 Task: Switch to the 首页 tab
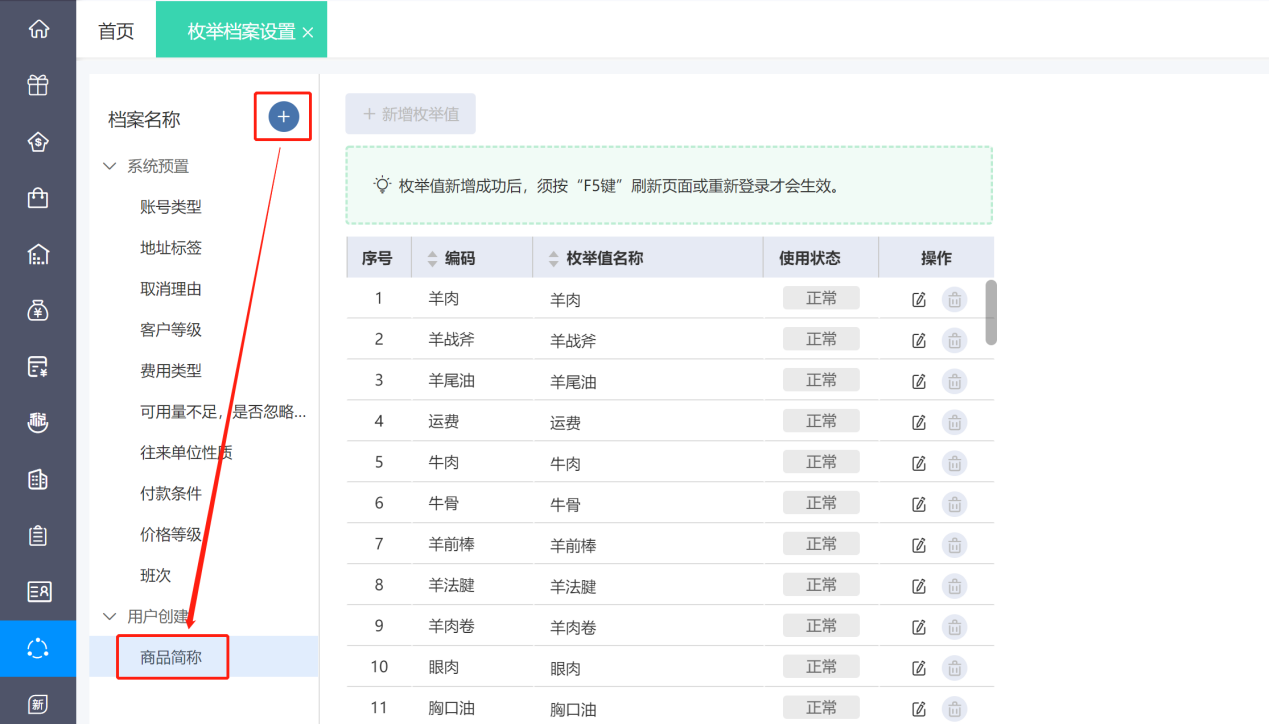(x=116, y=31)
